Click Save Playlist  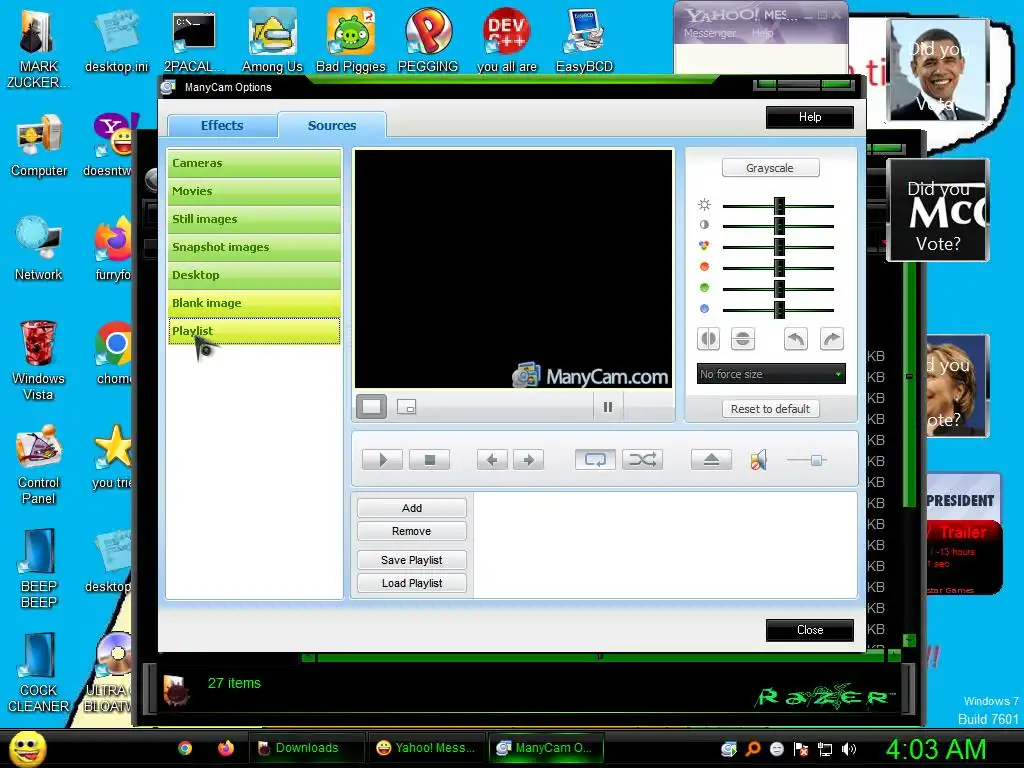point(411,560)
